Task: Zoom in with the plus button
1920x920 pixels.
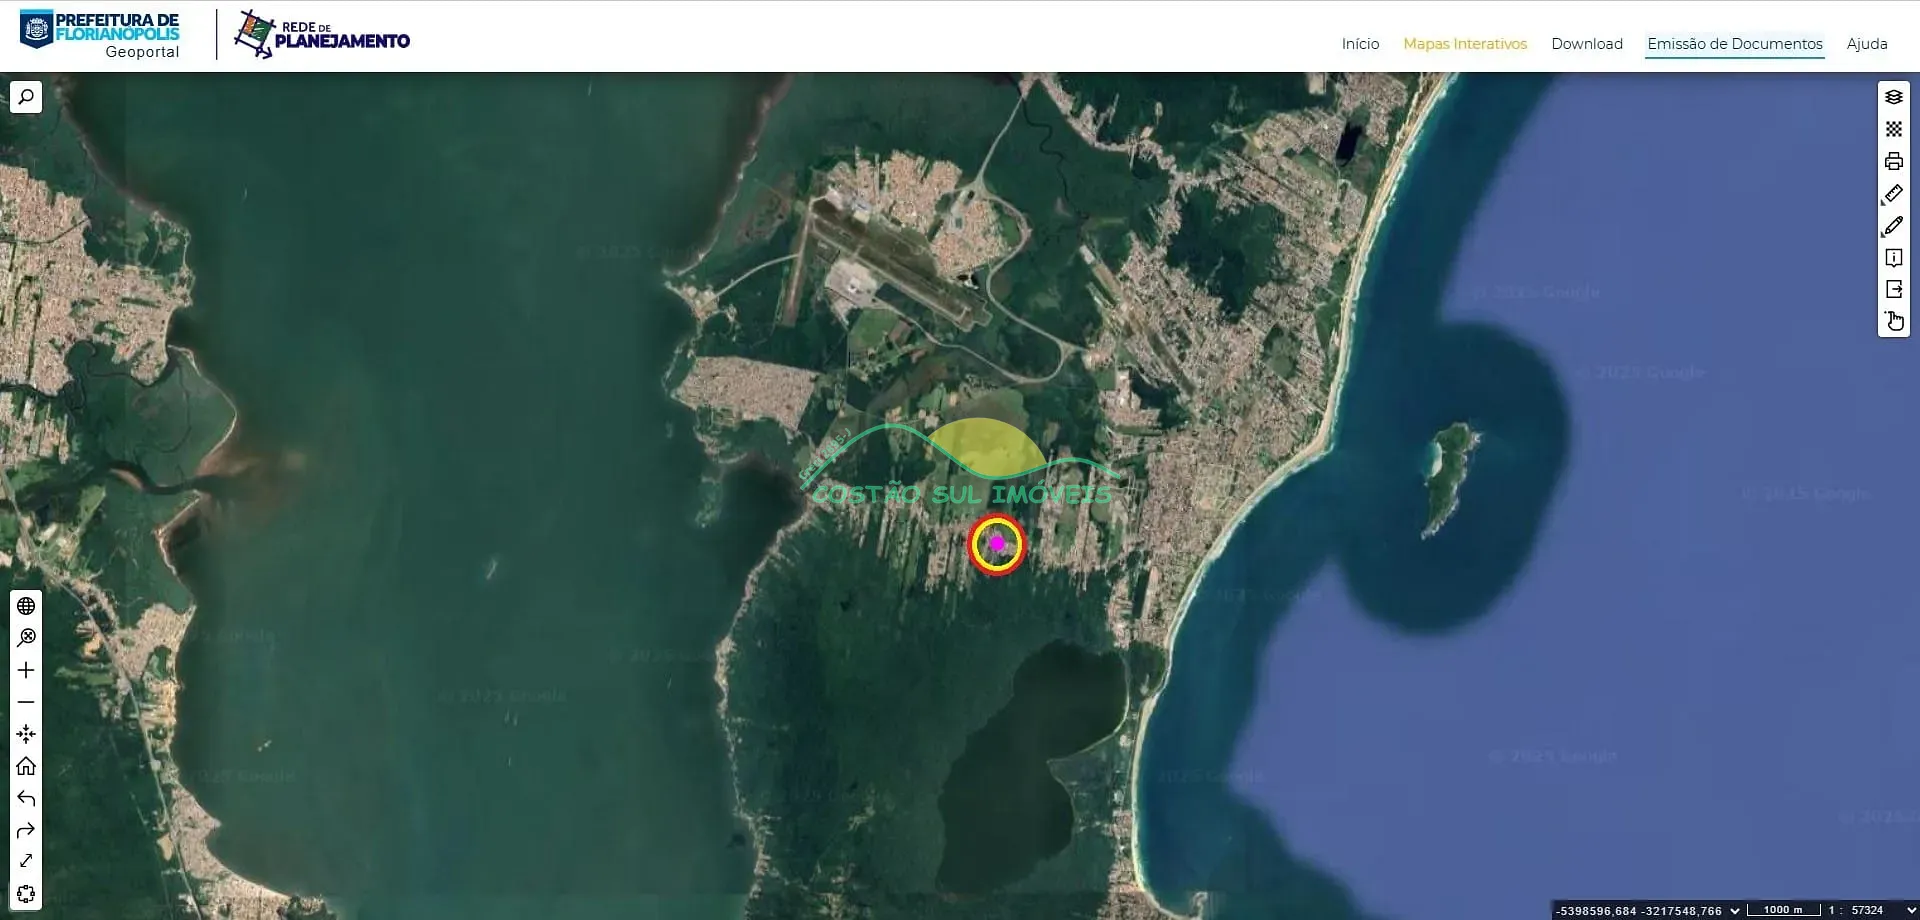Action: pyautogui.click(x=26, y=670)
